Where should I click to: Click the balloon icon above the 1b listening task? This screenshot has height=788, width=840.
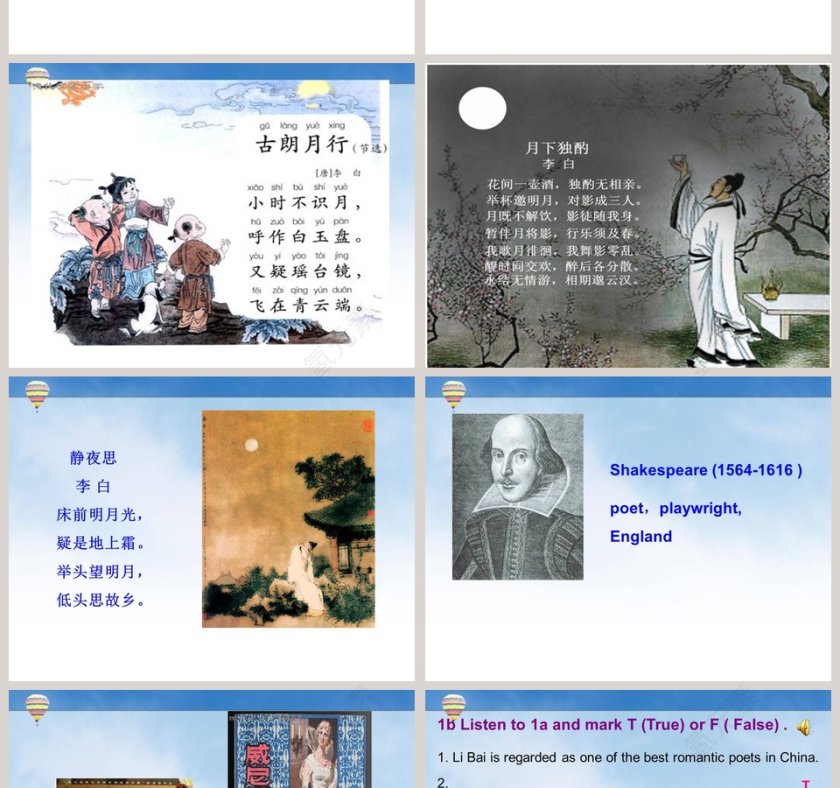(x=455, y=705)
